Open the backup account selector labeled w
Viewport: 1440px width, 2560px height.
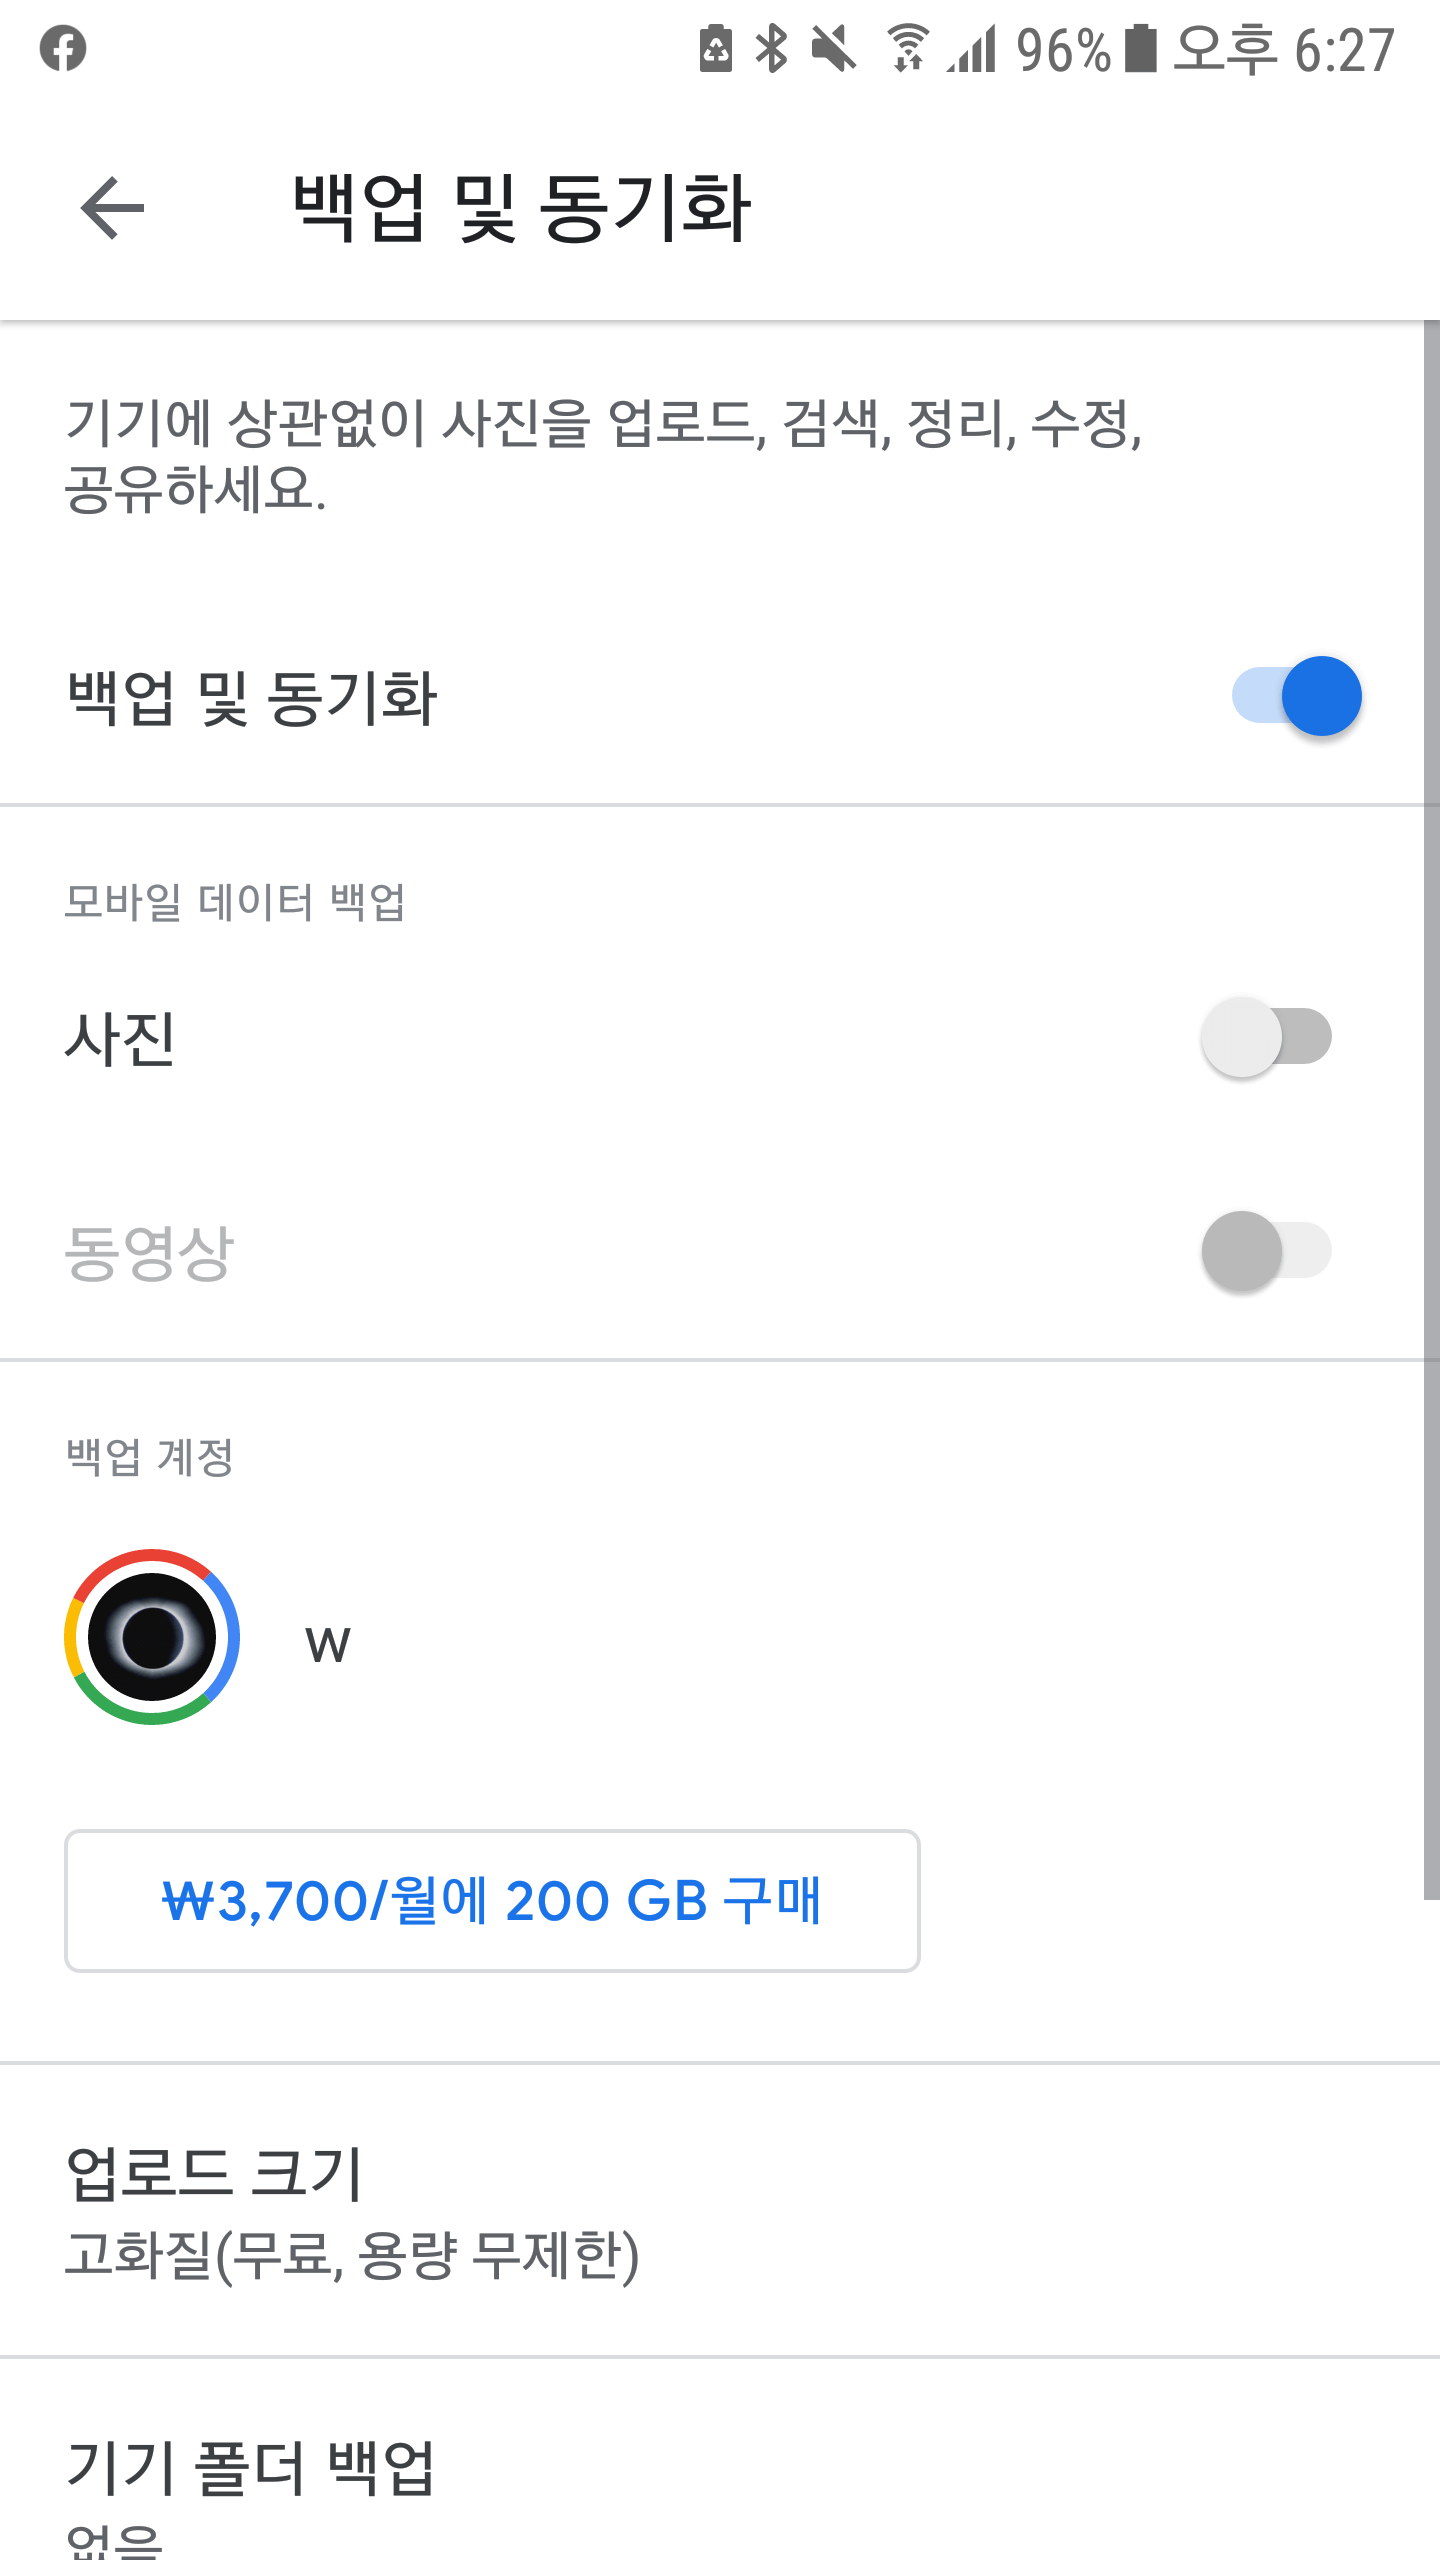tap(328, 1645)
